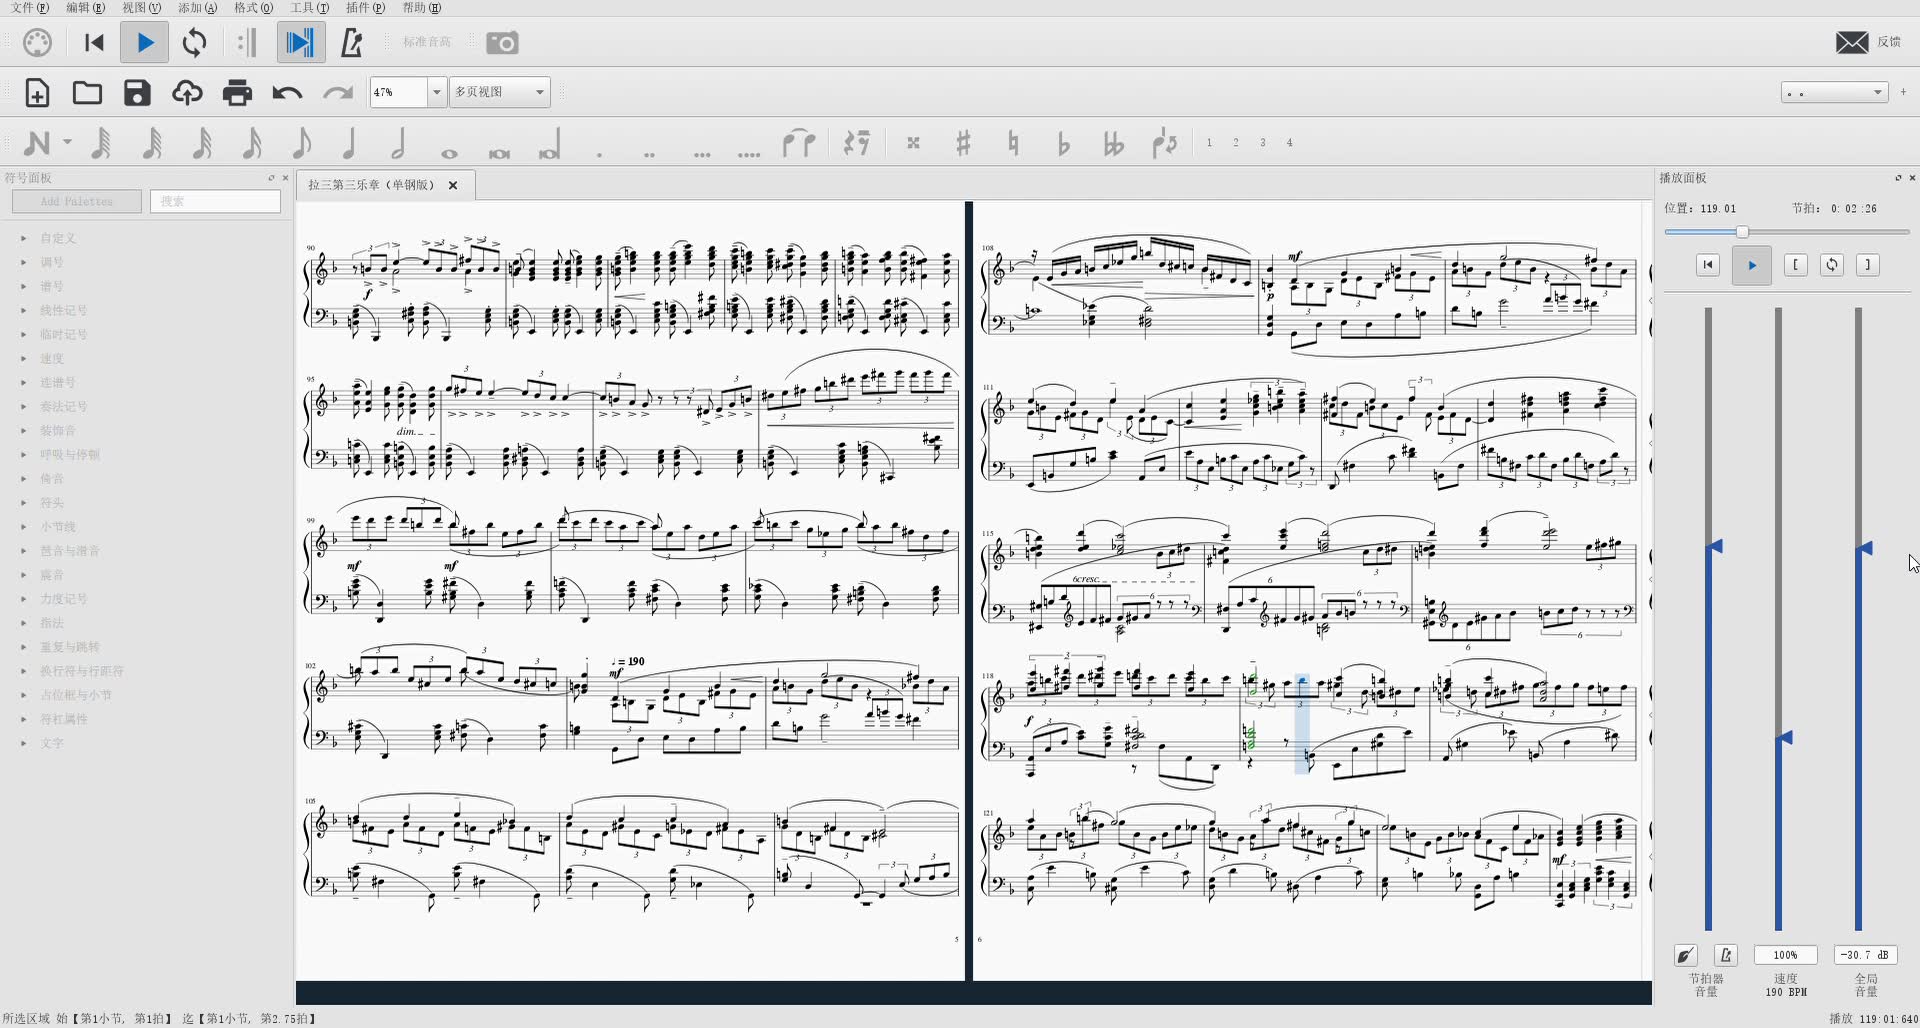1920x1028 pixels.
Task: Redo the last action
Action: click(x=338, y=93)
